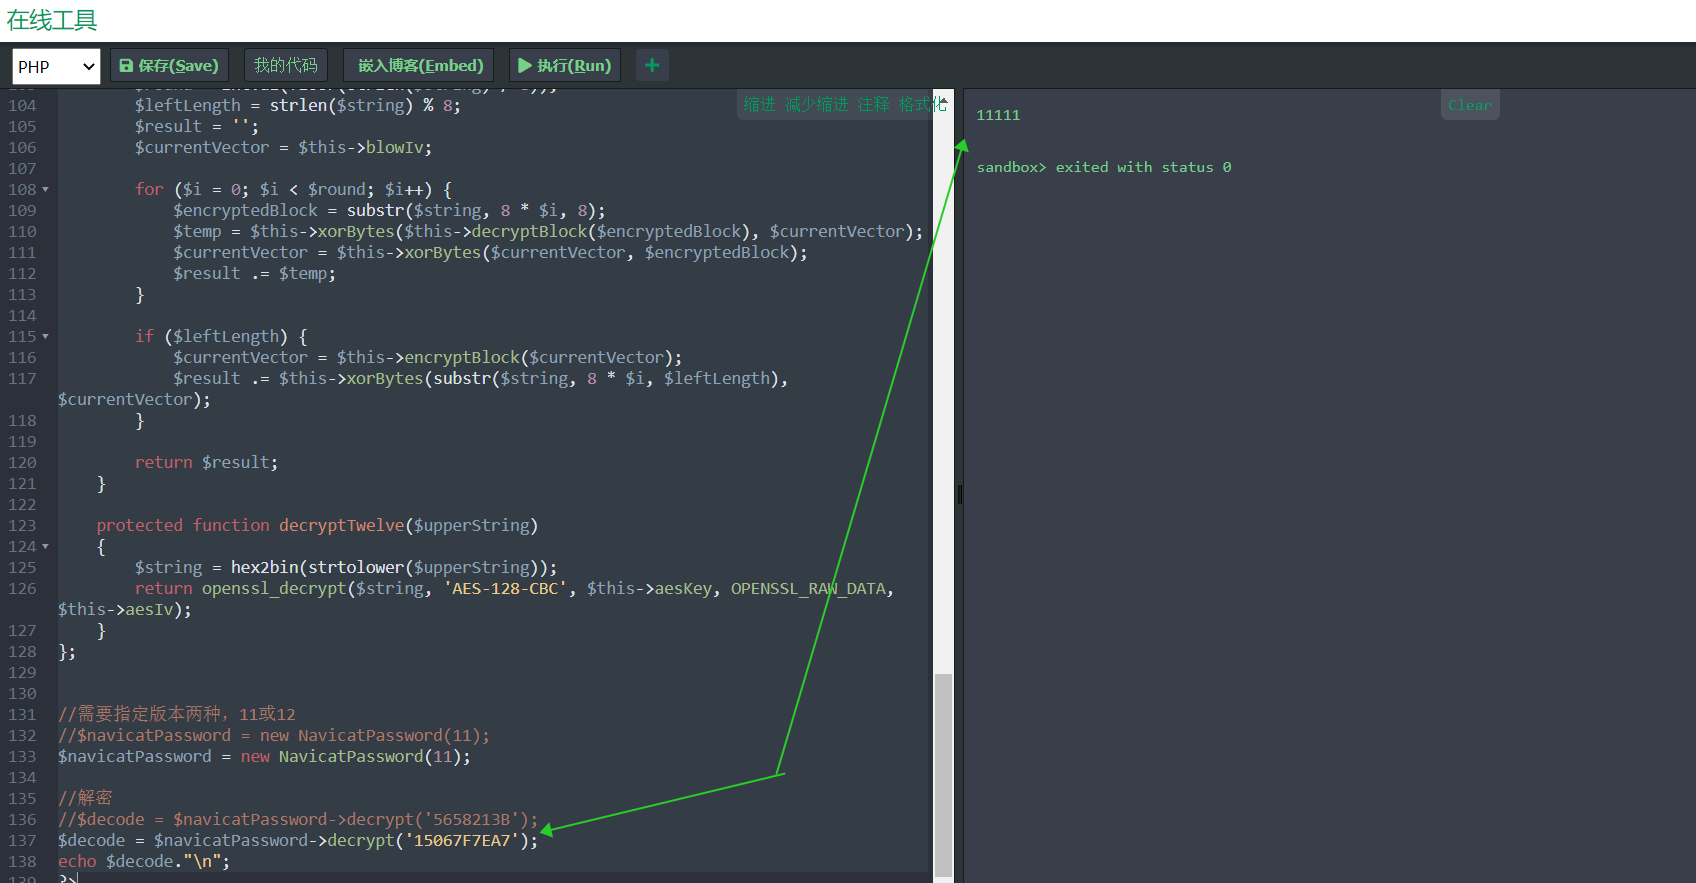The height and width of the screenshot is (883, 1696).
Task: Collapse the function body at line 124
Action: coord(45,547)
